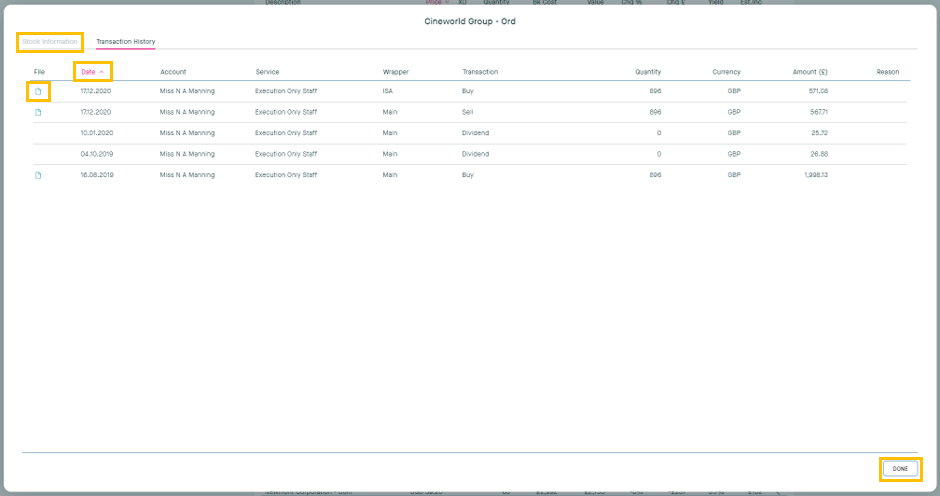The image size is (940, 496).
Task: Switch to Stock Information tab
Action: 50,42
